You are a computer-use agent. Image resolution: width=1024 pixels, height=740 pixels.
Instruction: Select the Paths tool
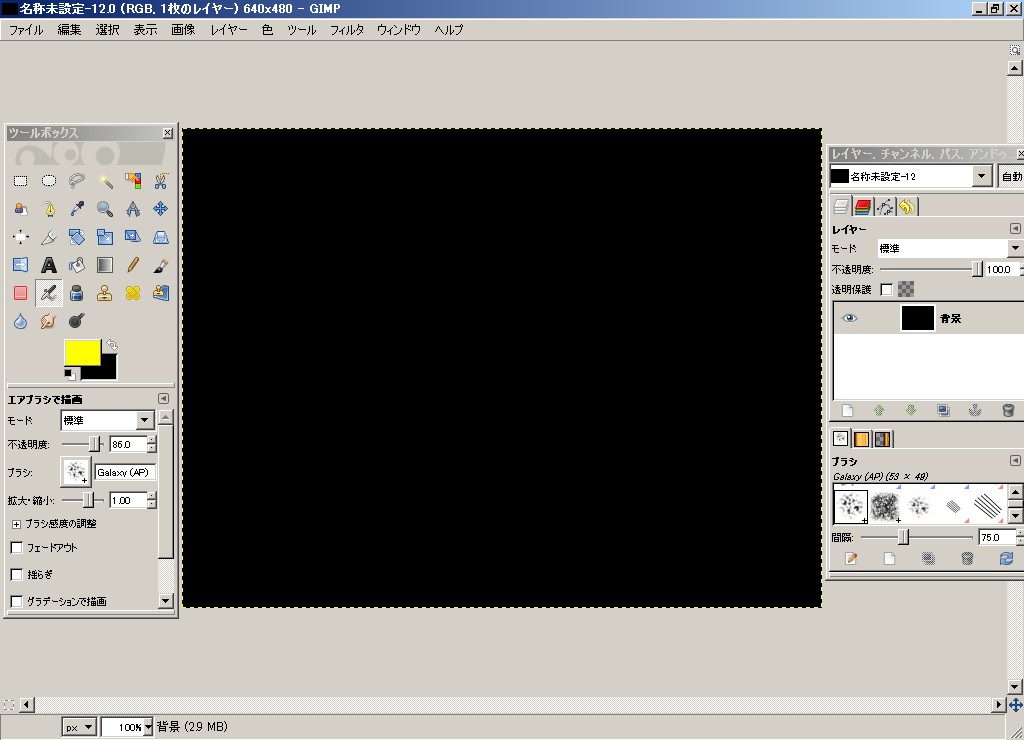[x=49, y=209]
